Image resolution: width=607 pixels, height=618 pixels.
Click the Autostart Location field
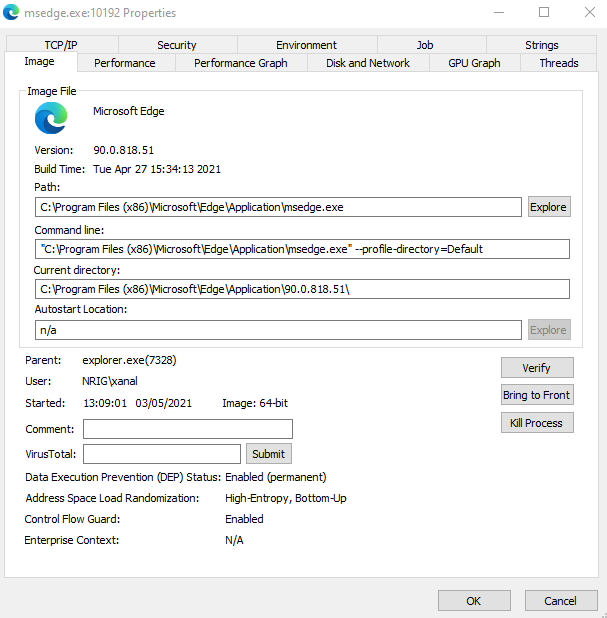[278, 330]
